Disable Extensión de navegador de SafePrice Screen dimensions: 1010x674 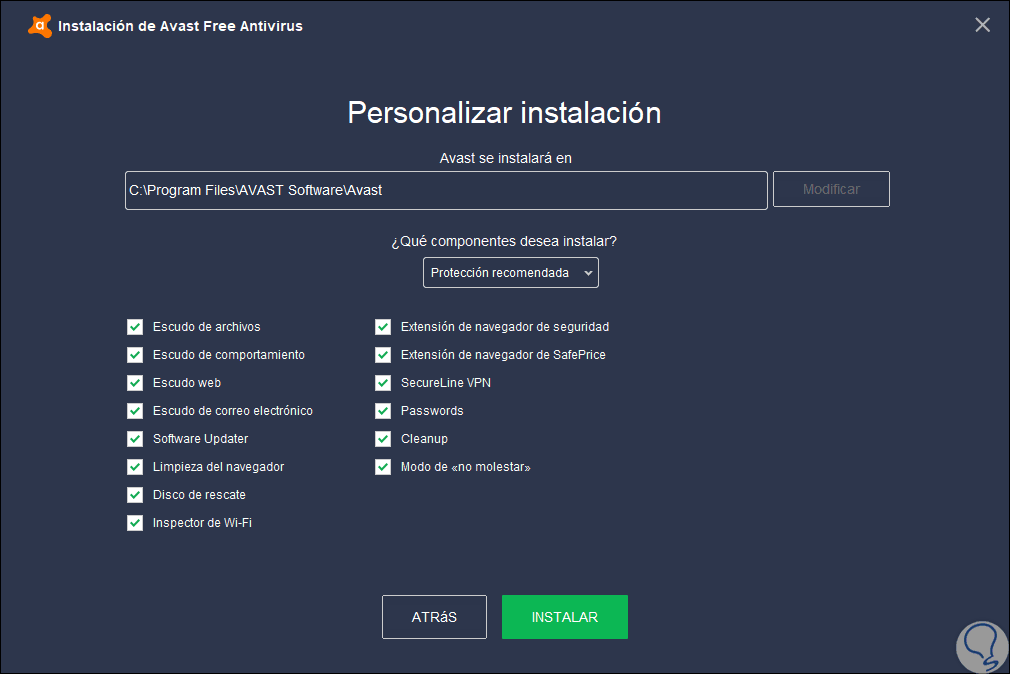pyautogui.click(x=383, y=355)
